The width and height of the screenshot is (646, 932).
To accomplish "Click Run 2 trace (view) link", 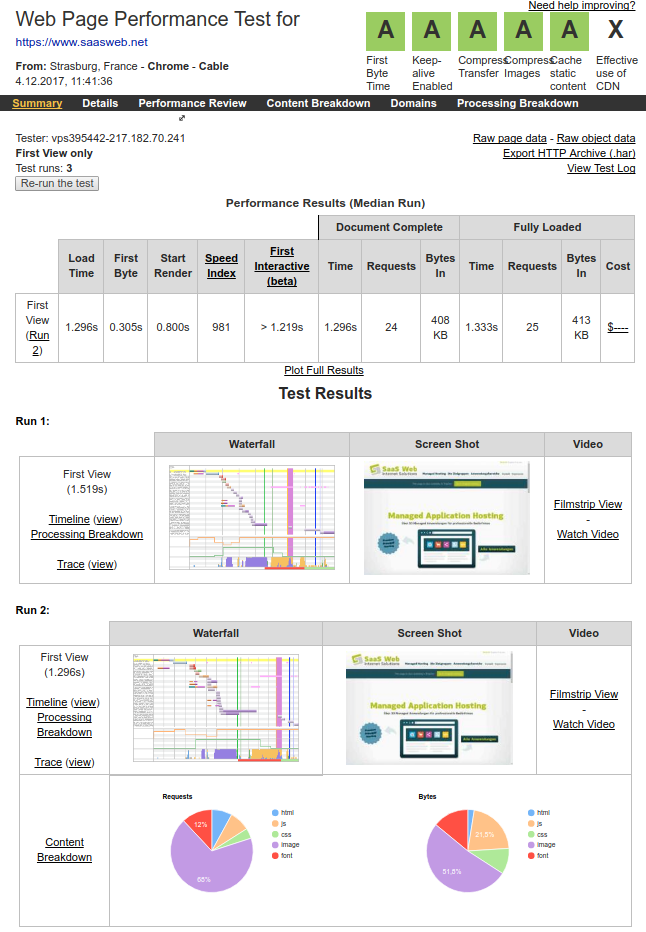I will (80, 762).
